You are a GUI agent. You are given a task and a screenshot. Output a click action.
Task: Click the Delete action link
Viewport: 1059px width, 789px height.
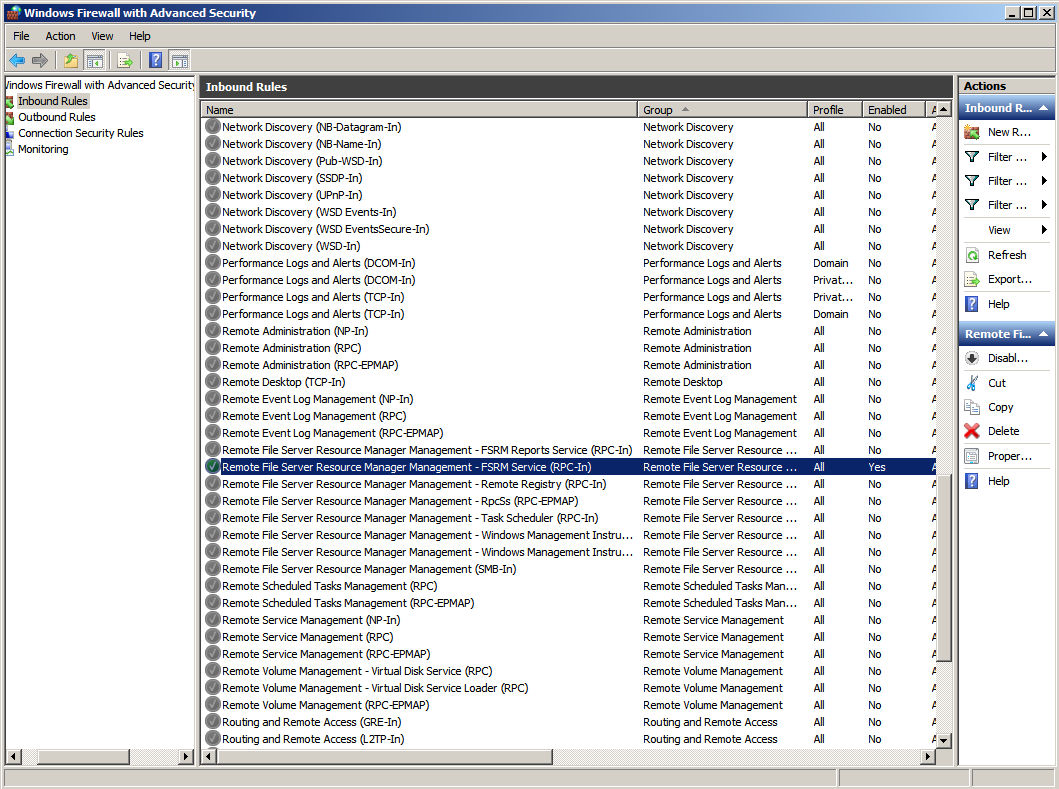[x=1004, y=431]
